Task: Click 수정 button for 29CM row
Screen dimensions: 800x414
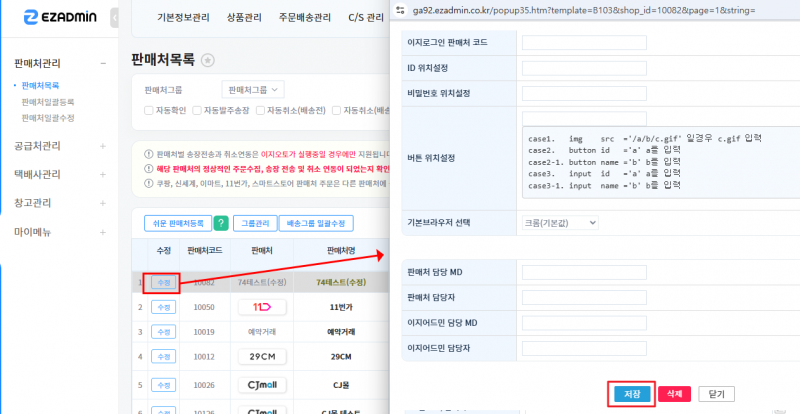Action: tap(163, 356)
